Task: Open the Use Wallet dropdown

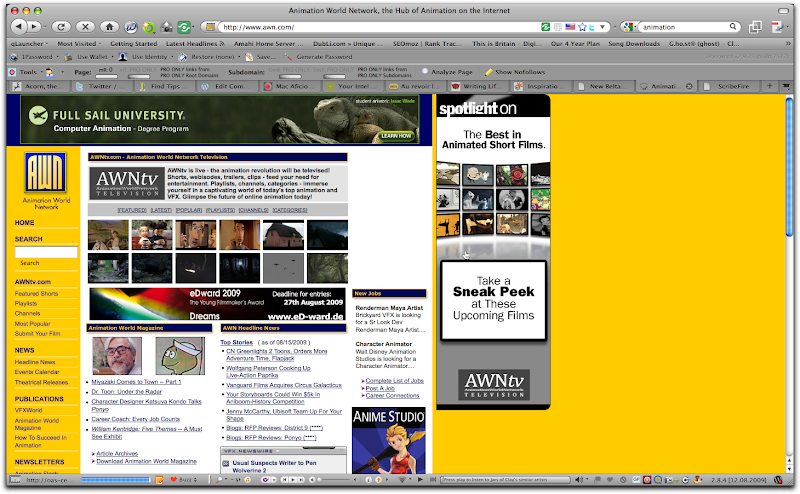Action: 113,57
